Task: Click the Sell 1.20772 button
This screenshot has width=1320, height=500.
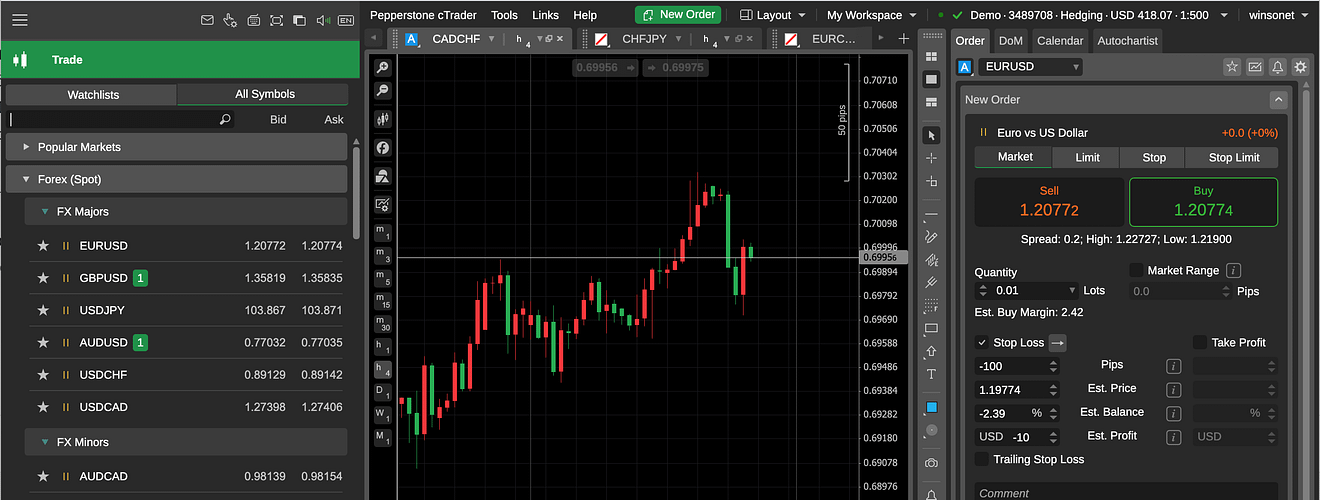Action: point(1049,201)
